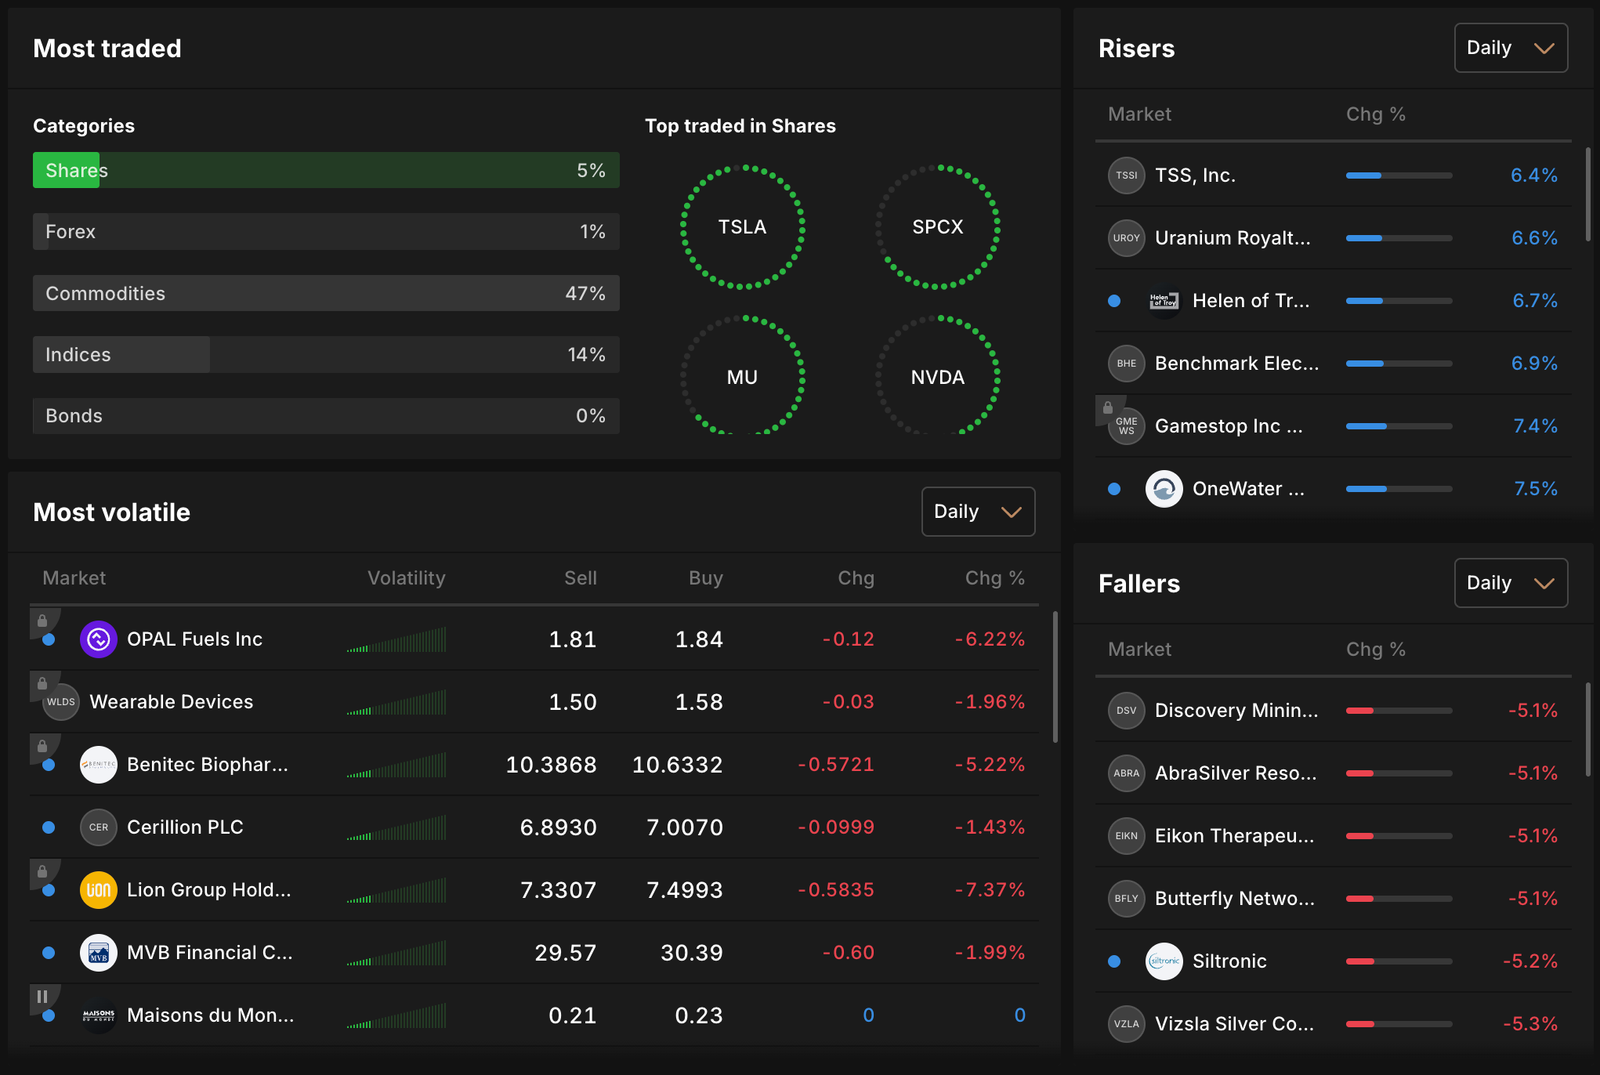Click the Risers list scrollbar
This screenshot has height=1075, width=1600.
(x=1588, y=194)
